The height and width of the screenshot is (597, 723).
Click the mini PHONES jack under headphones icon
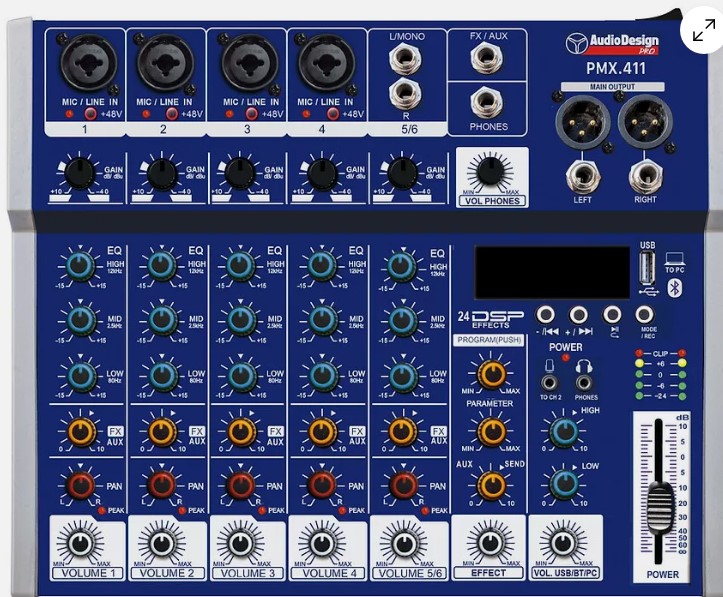tap(584, 383)
